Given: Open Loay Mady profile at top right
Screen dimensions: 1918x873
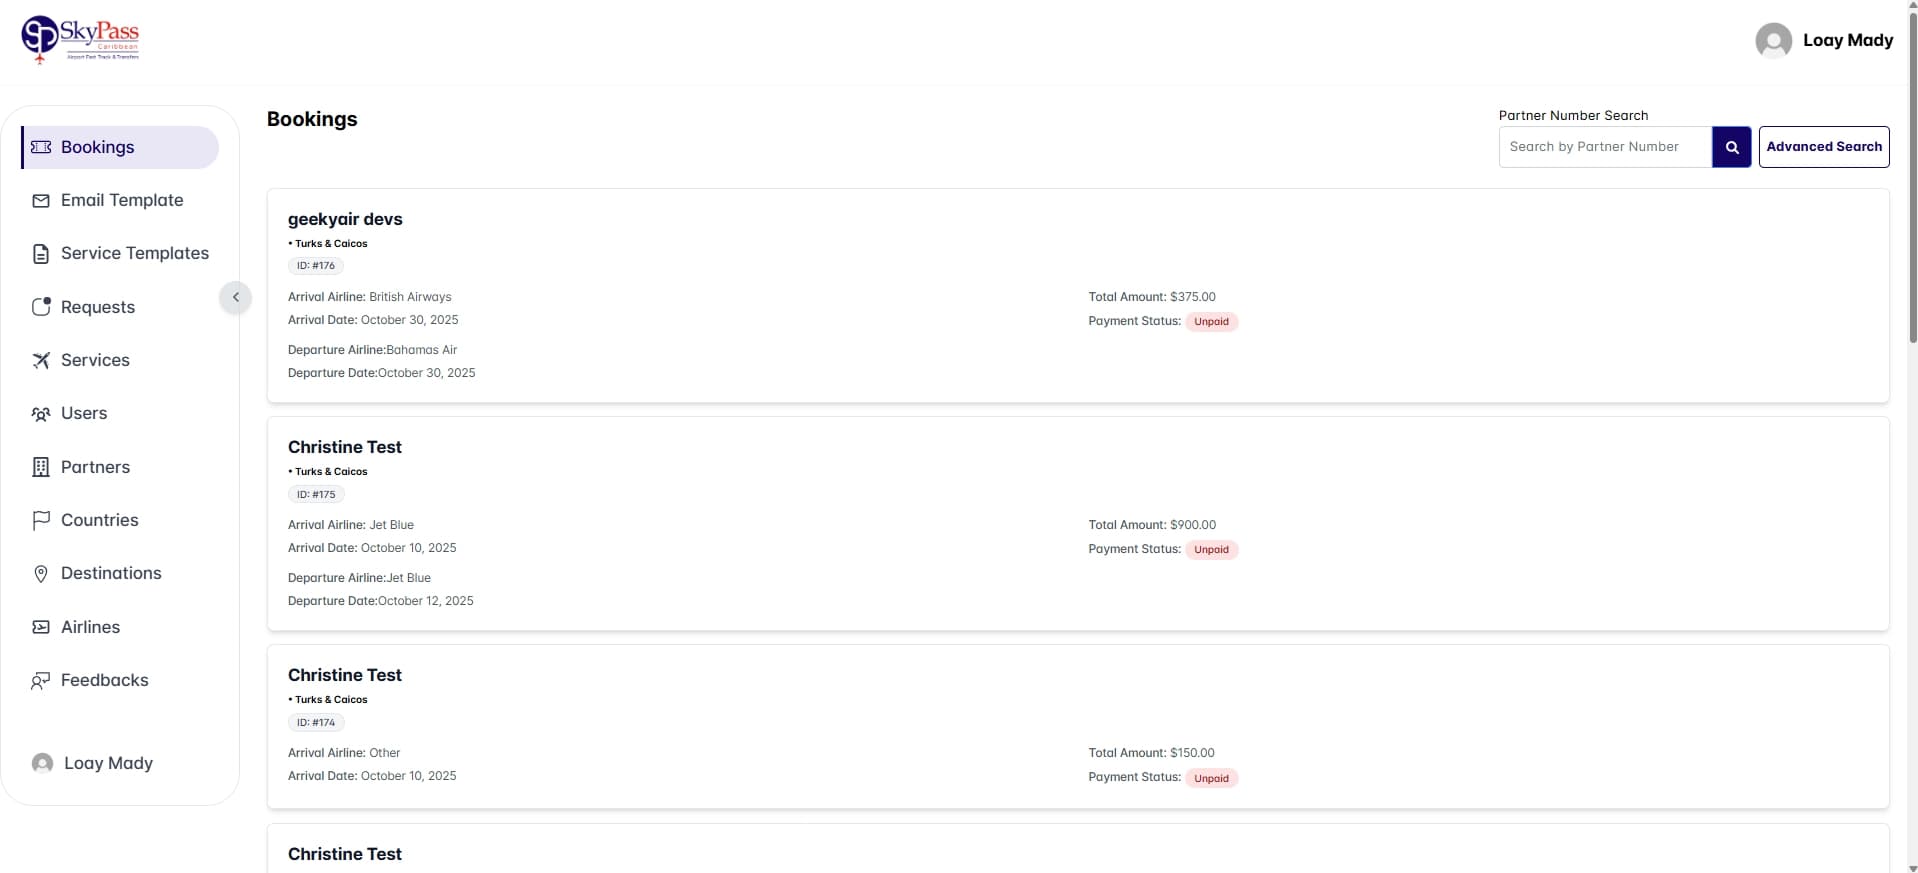Looking at the screenshot, I should point(1824,40).
